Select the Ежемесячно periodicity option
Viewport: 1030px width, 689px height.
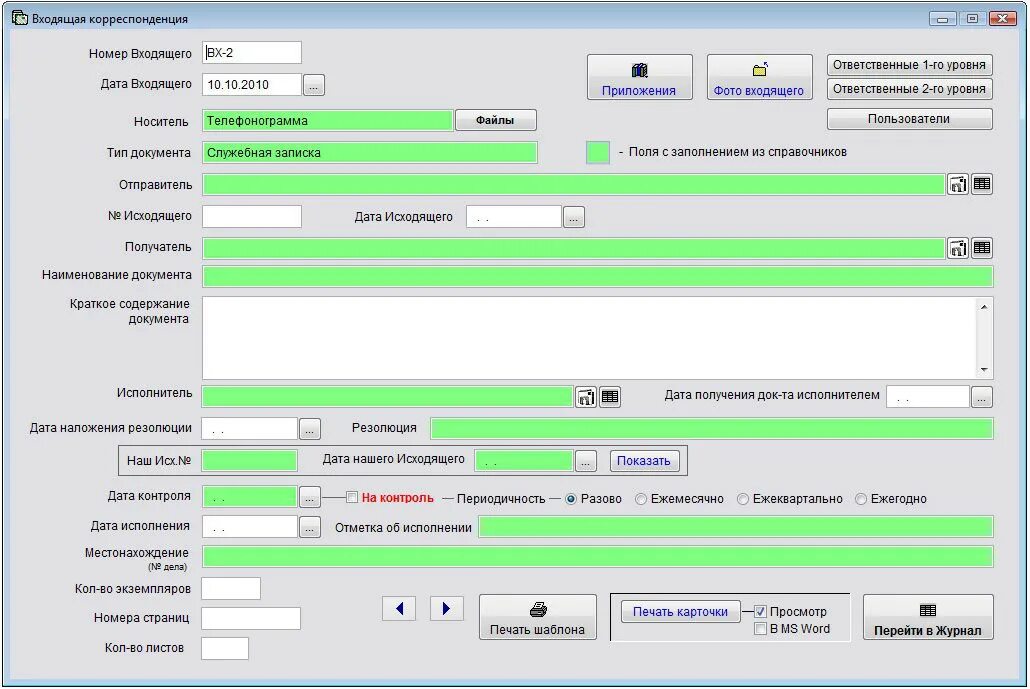click(x=641, y=499)
